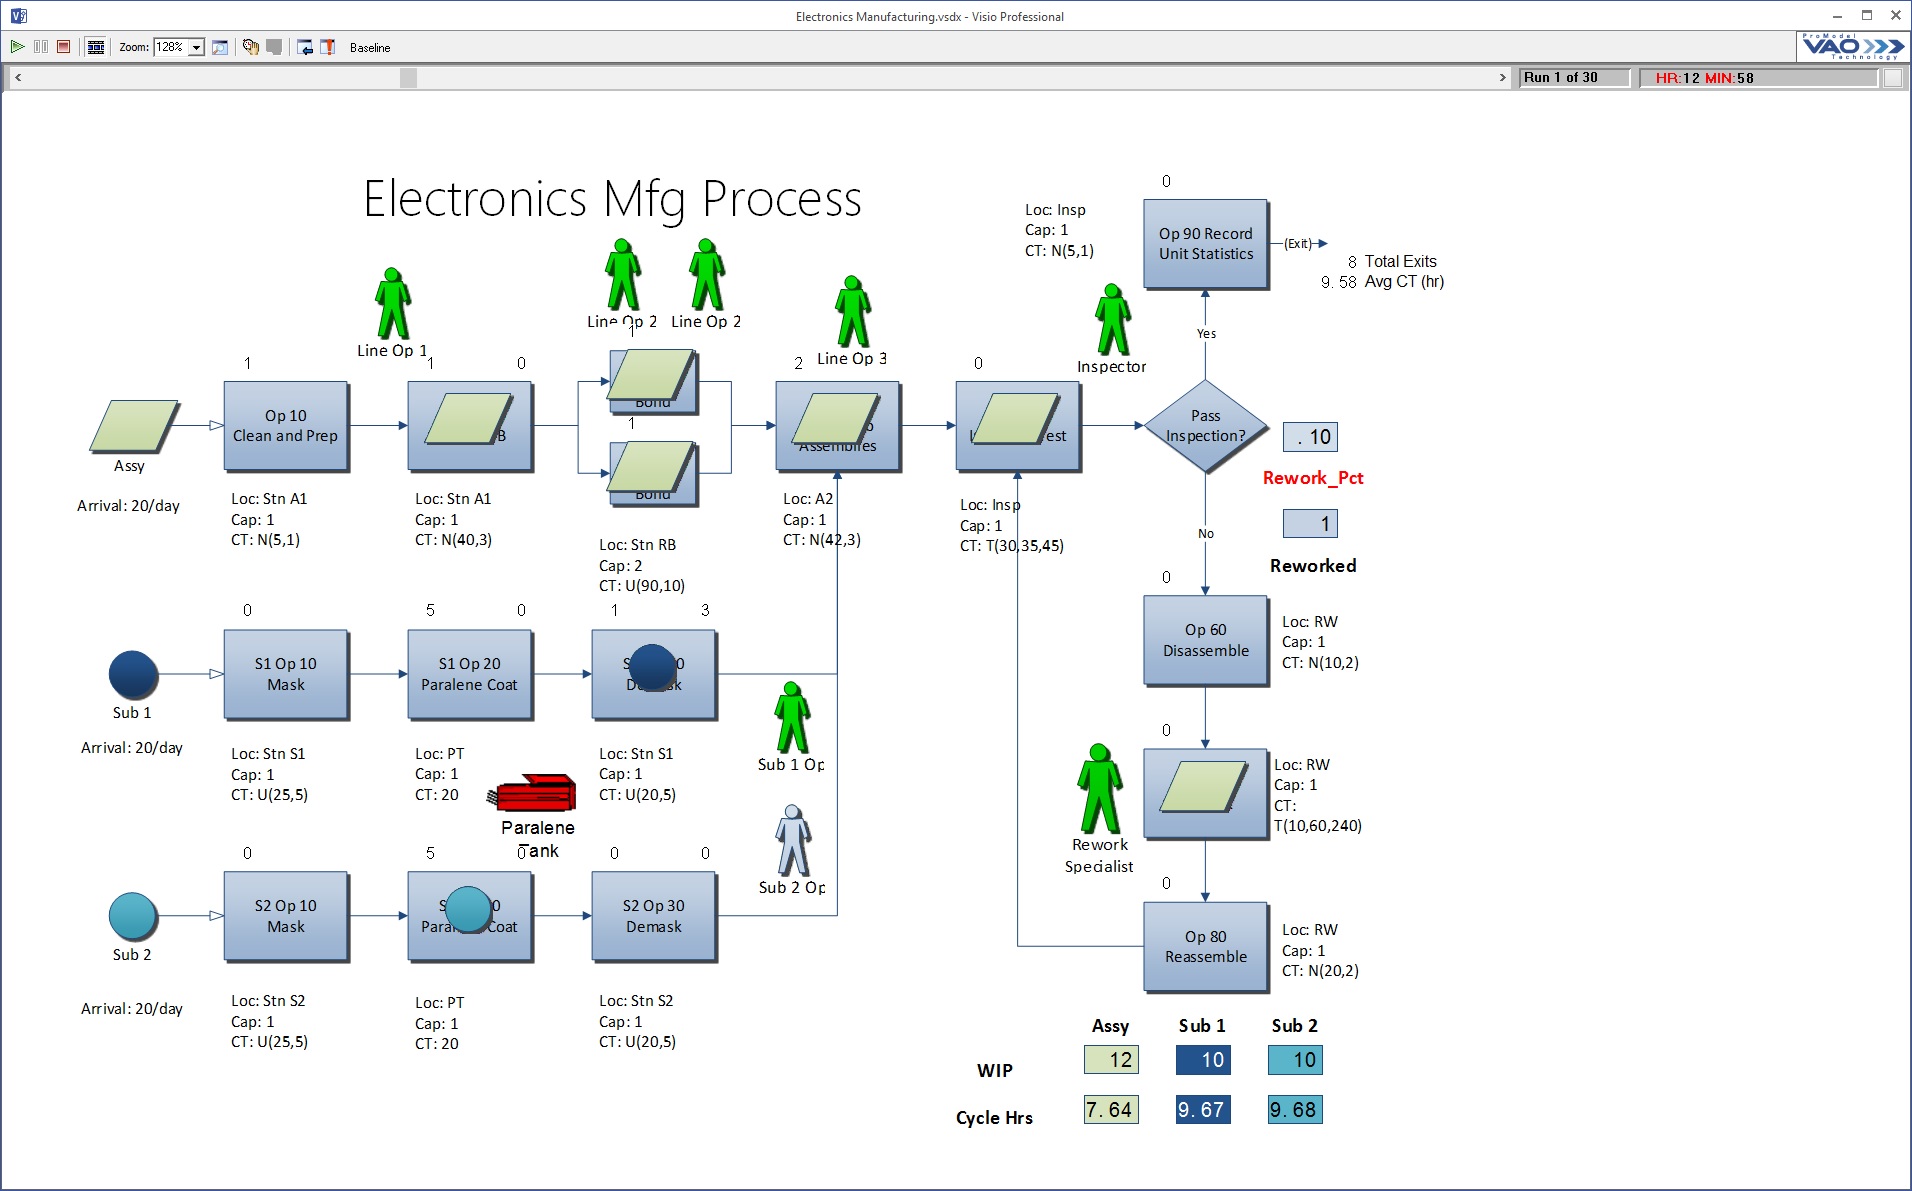Select the S1 Op 20 Paralene Coat activity
This screenshot has width=1912, height=1191.
470,674
